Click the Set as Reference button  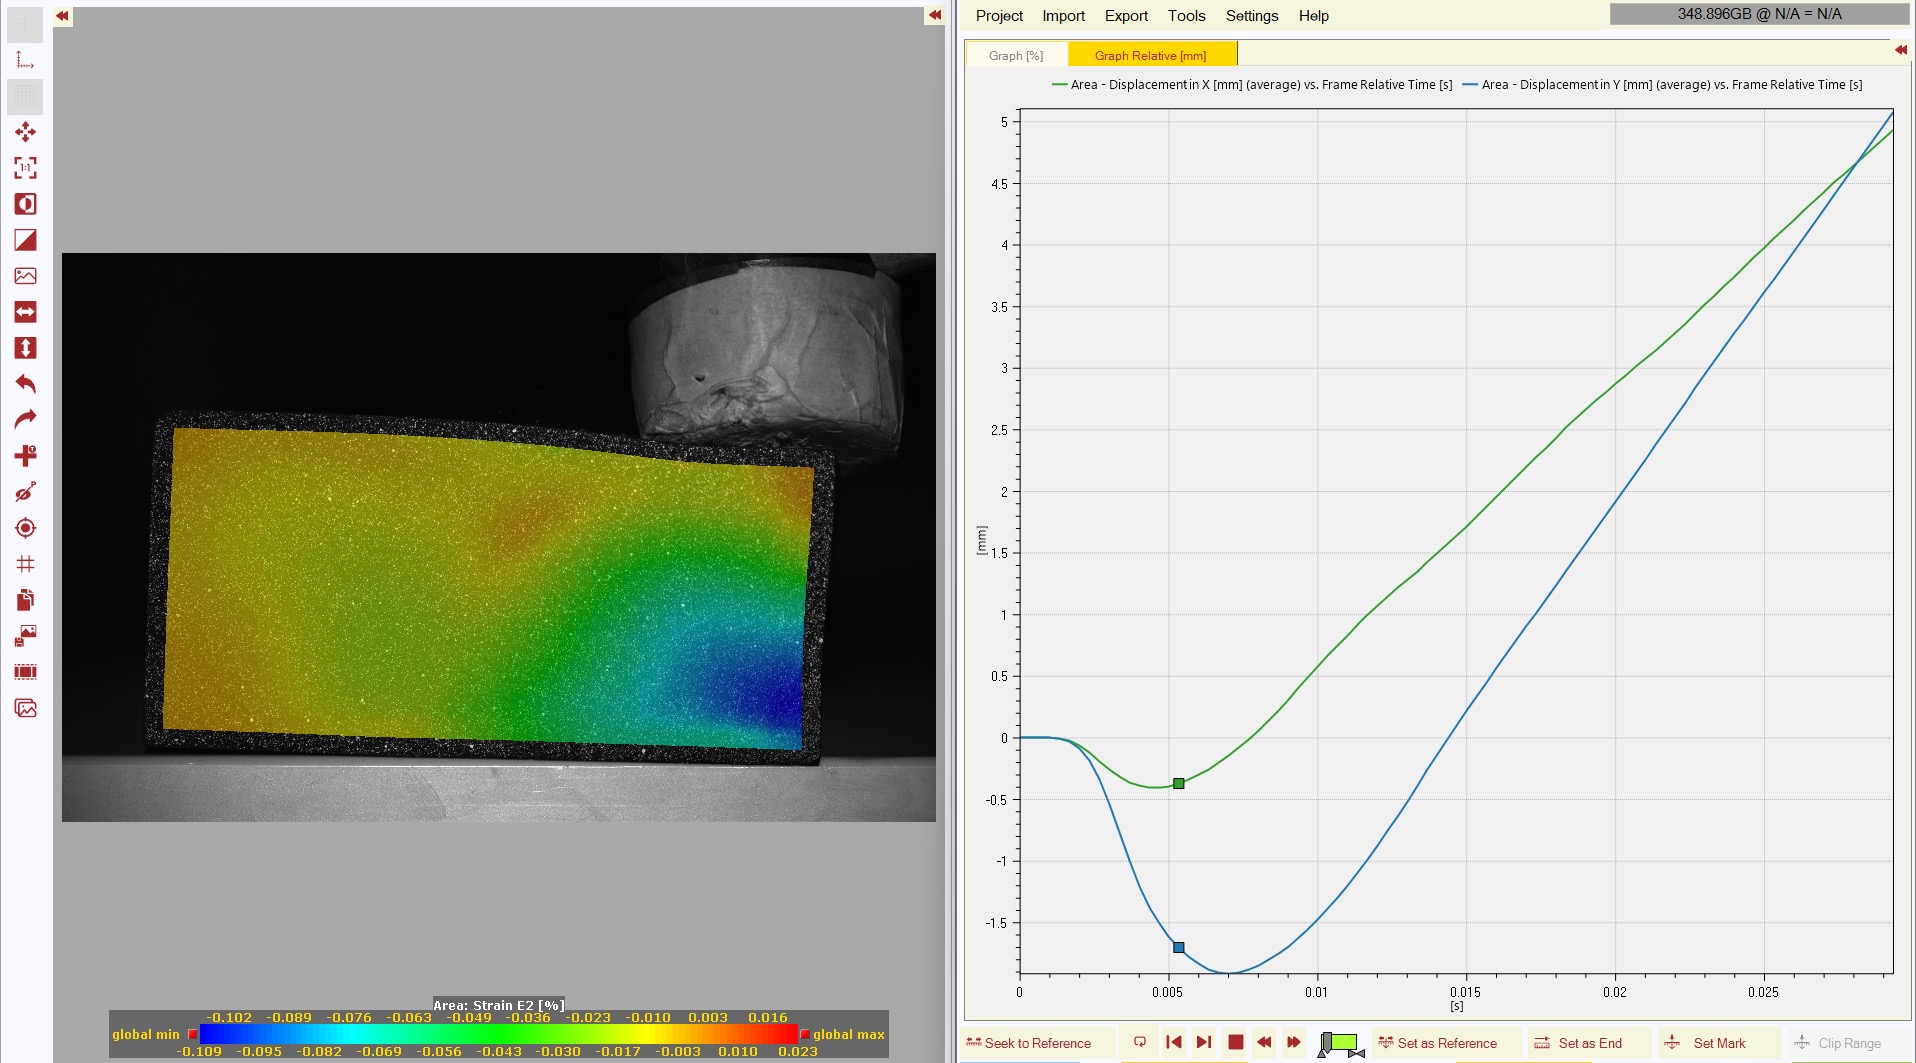(x=1445, y=1043)
